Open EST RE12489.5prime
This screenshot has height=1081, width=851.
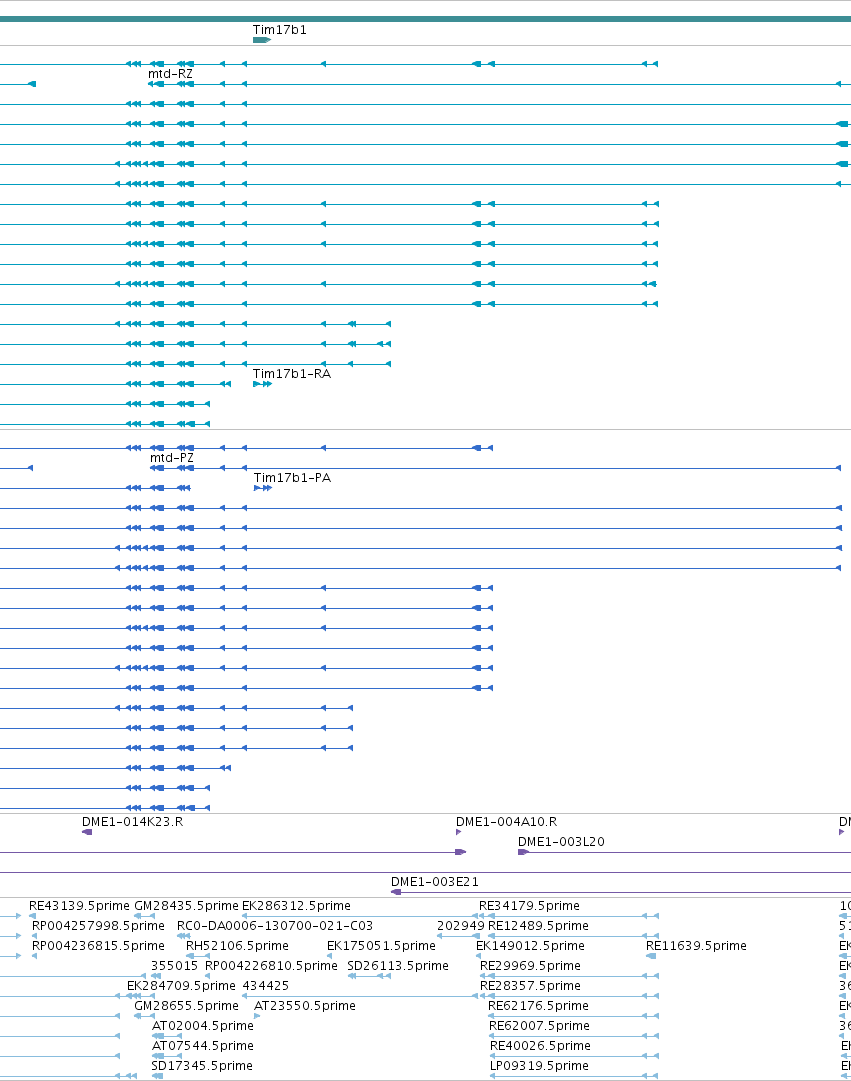click(538, 926)
